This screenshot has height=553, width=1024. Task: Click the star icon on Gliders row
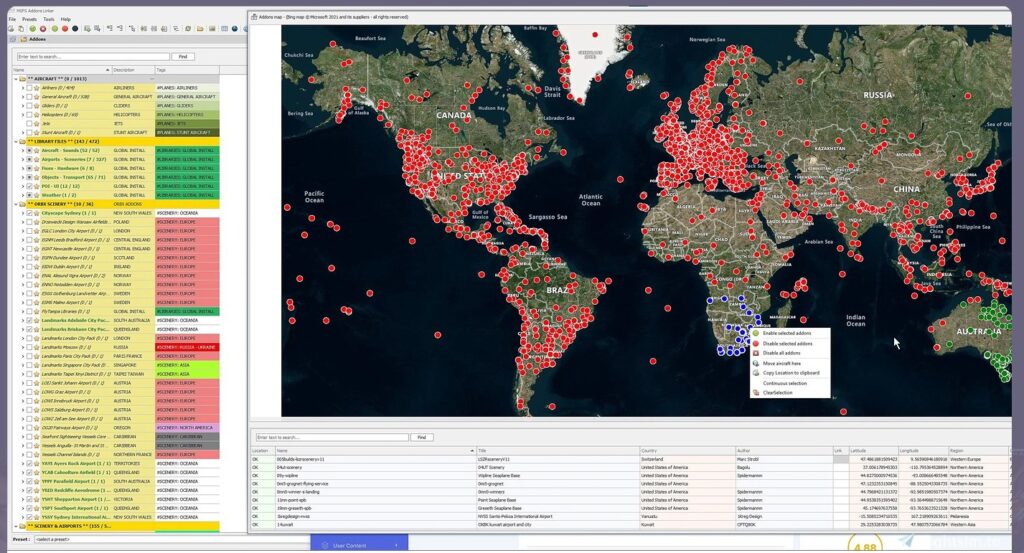(37, 105)
